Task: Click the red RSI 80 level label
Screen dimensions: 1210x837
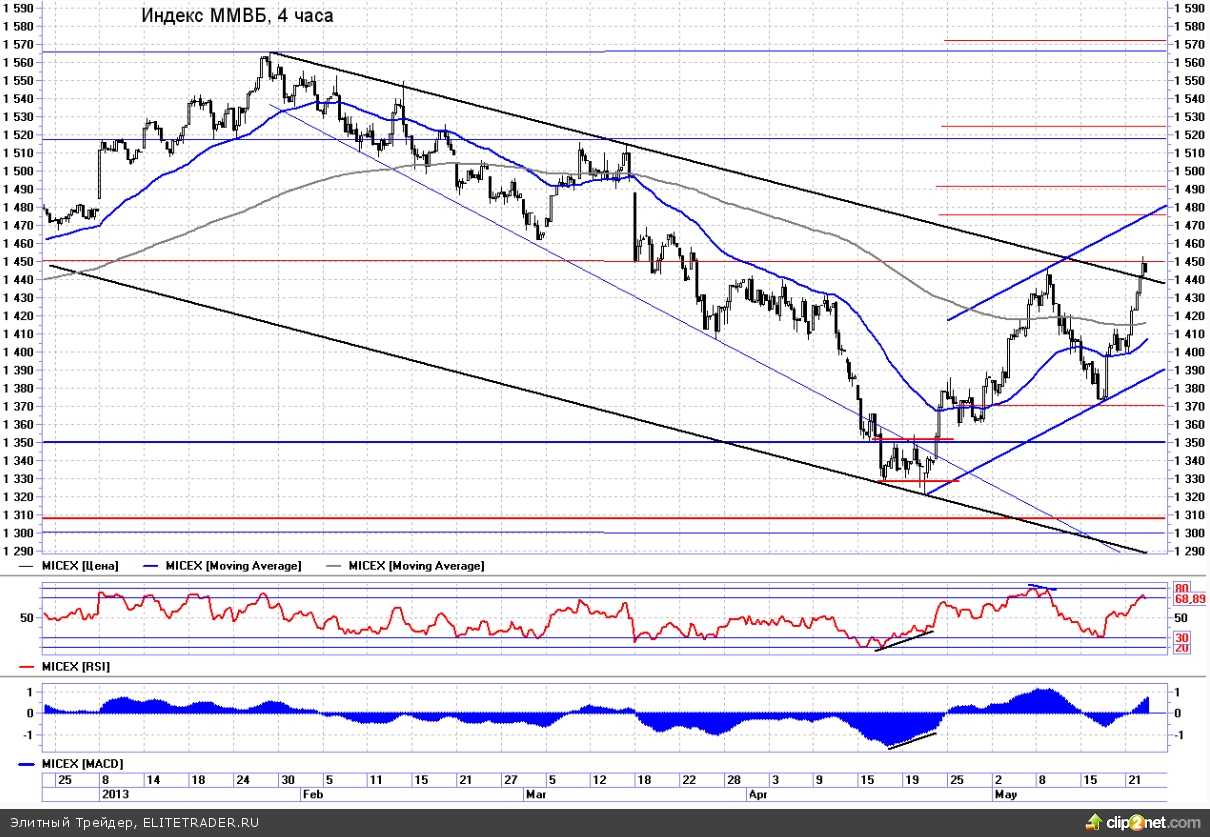Action: (1181, 588)
